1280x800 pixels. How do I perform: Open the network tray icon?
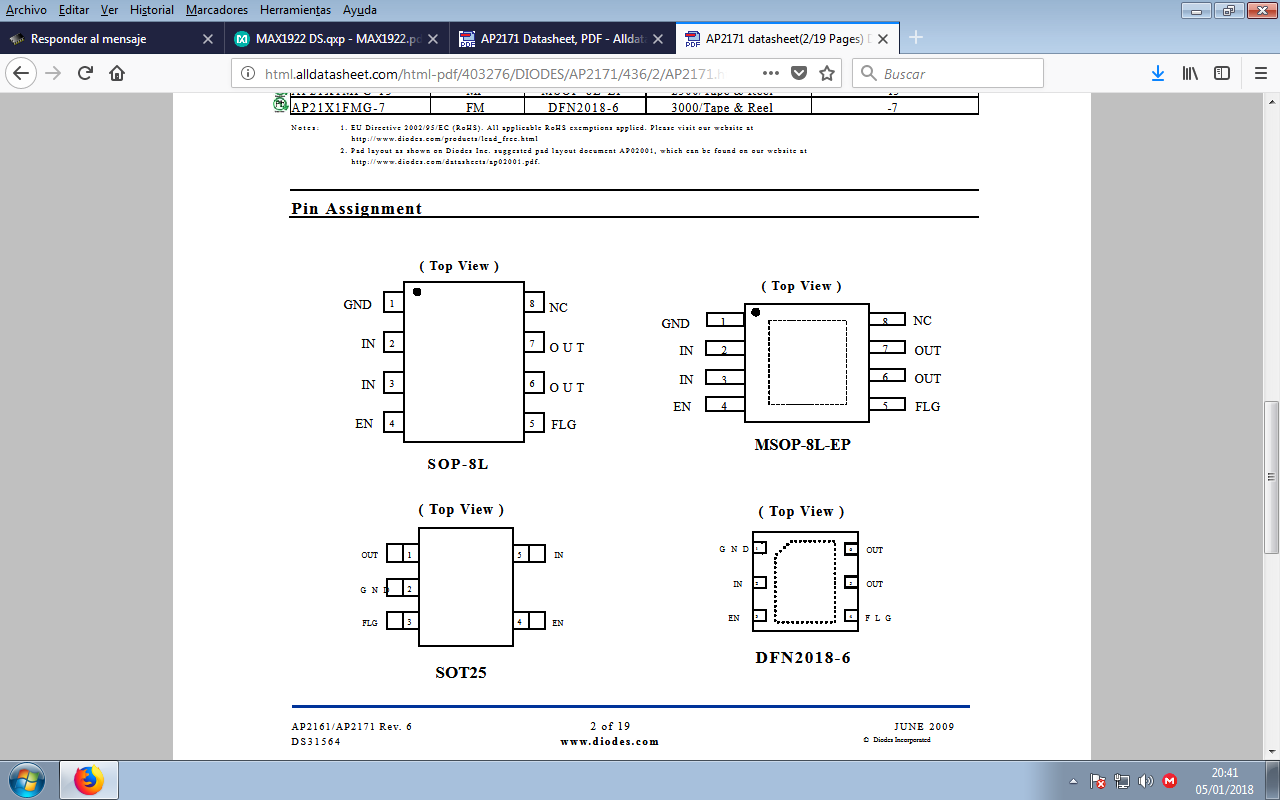coord(1122,781)
